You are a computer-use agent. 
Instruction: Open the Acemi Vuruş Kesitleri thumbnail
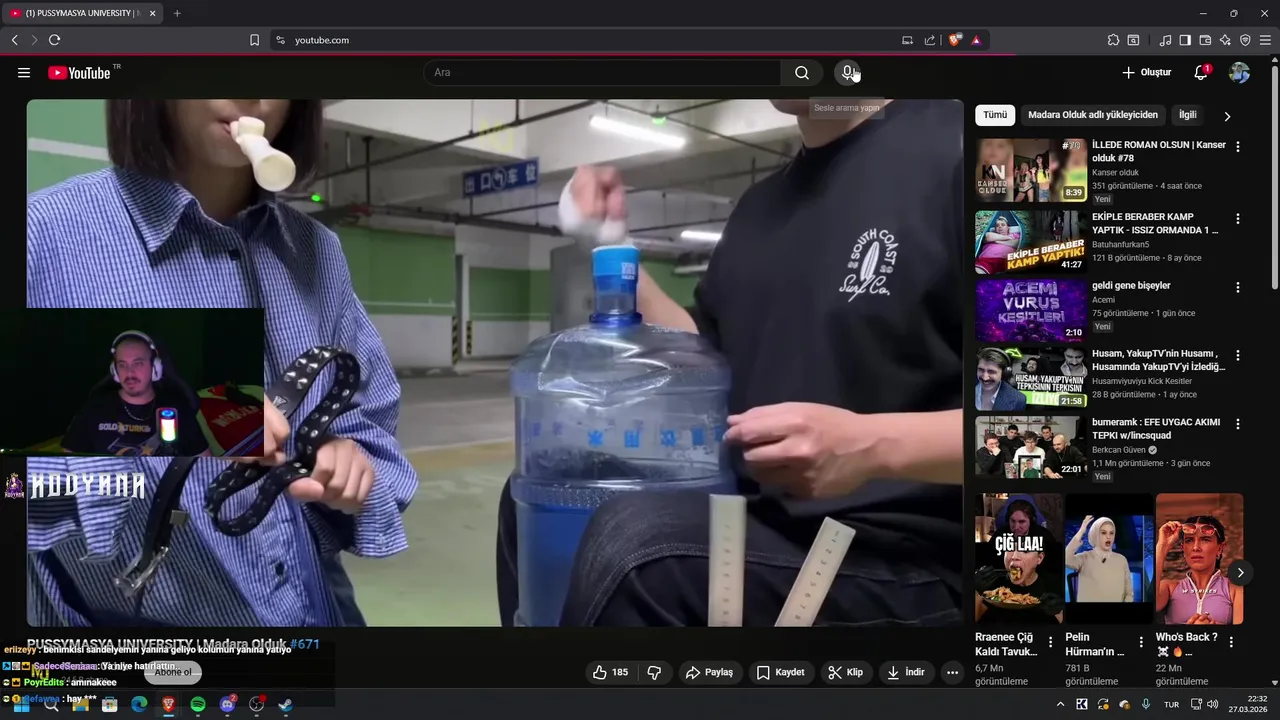[1031, 310]
